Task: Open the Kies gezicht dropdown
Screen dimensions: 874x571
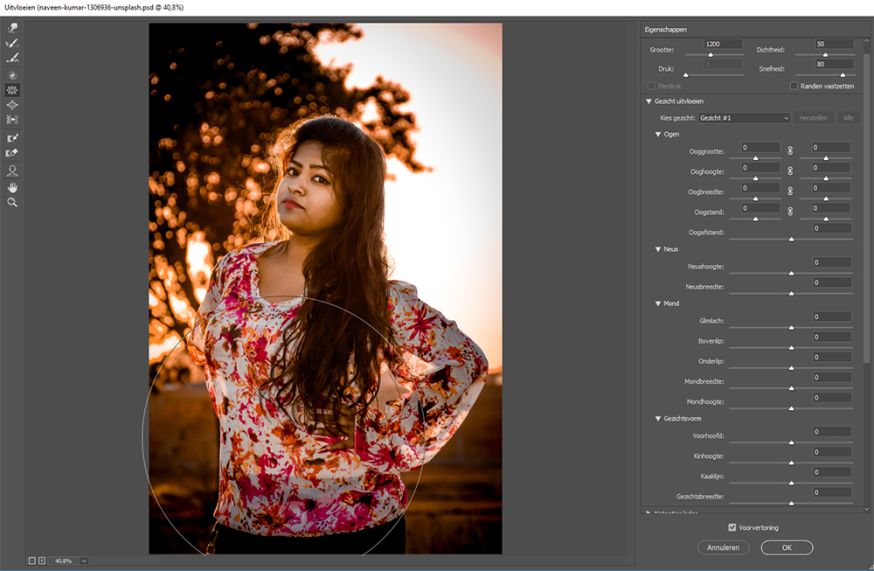Action: pyautogui.click(x=746, y=118)
